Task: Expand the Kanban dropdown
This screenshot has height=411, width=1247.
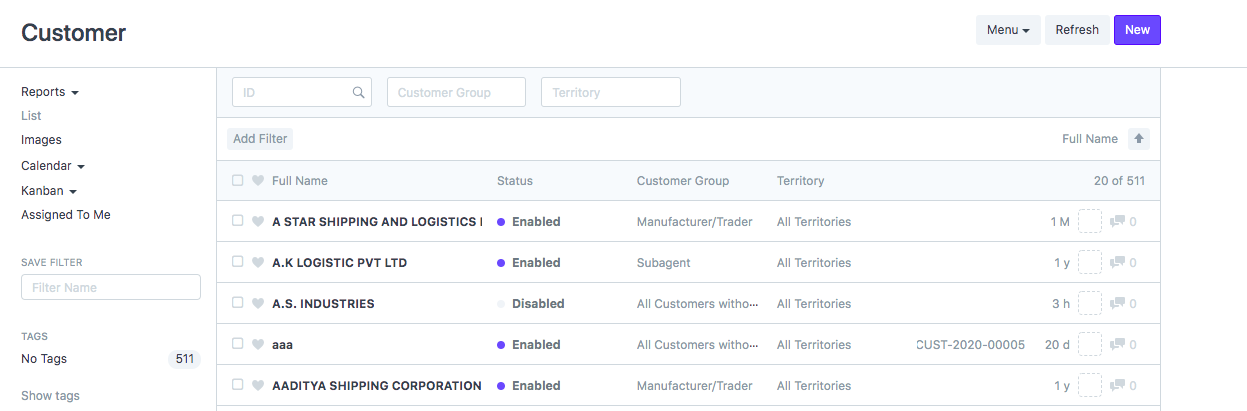Action: pyautogui.click(x=49, y=190)
